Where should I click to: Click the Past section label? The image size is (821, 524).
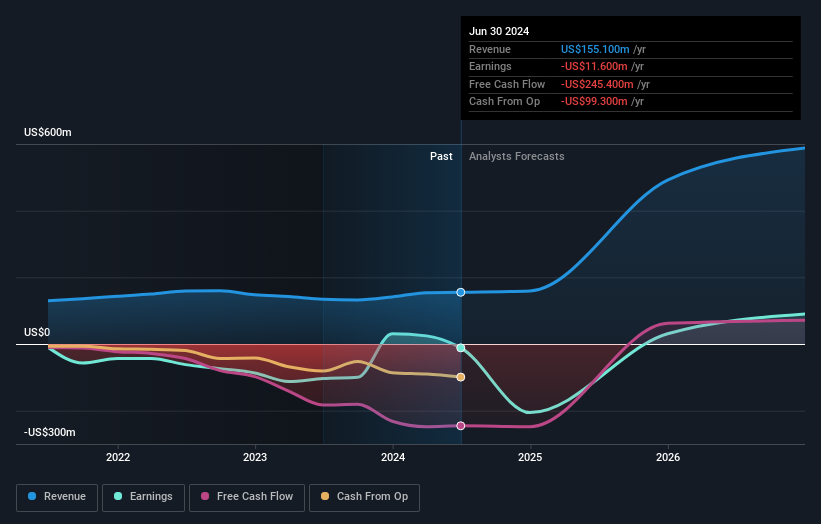(x=441, y=156)
